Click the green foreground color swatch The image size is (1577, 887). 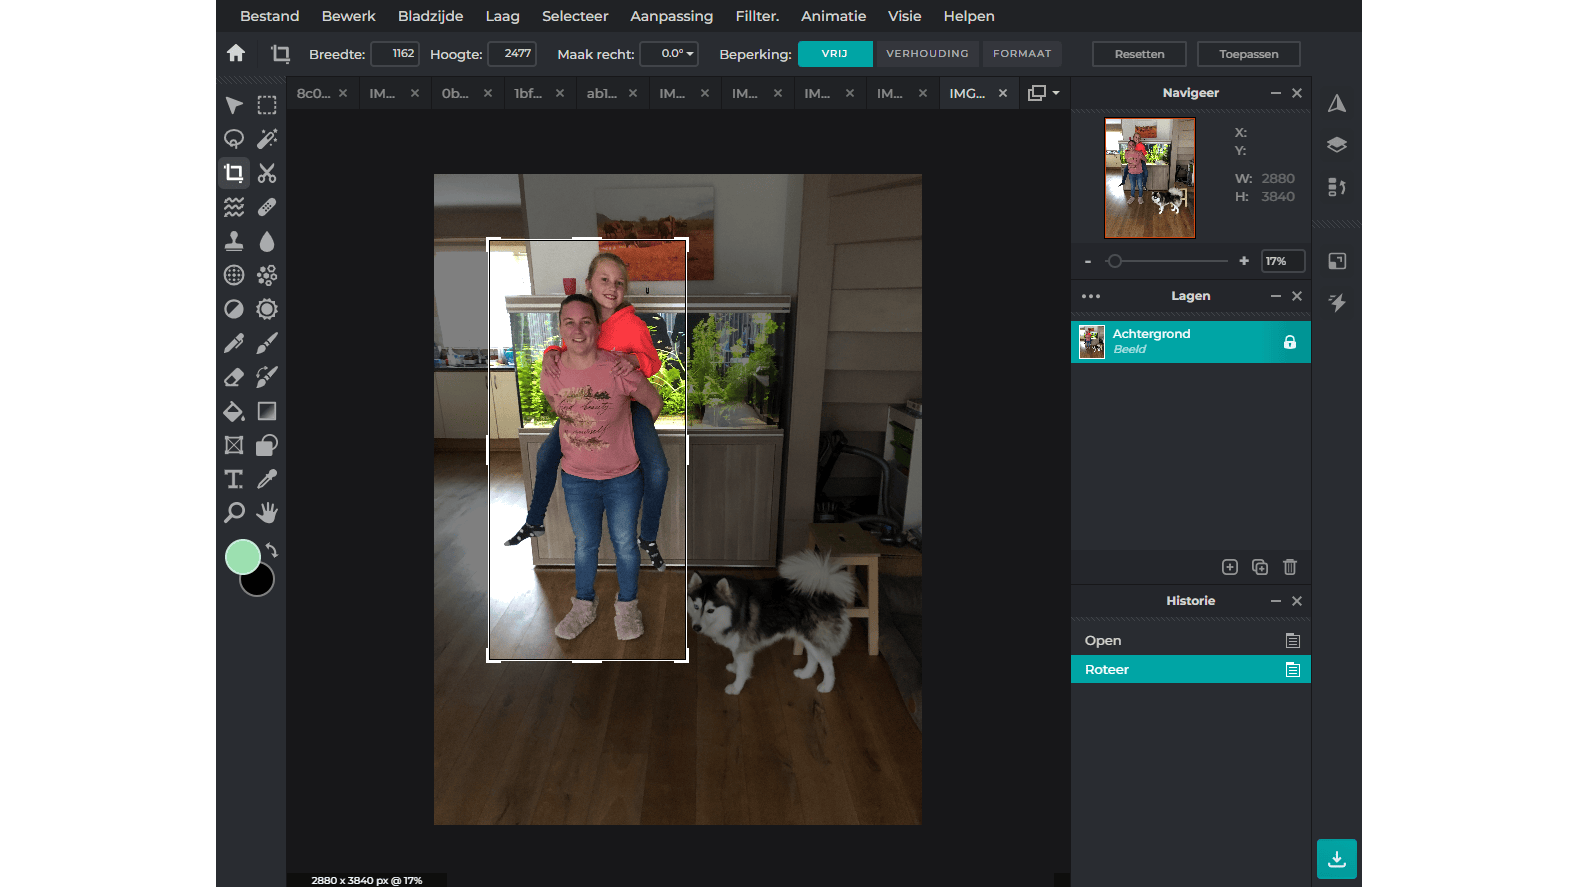click(242, 557)
